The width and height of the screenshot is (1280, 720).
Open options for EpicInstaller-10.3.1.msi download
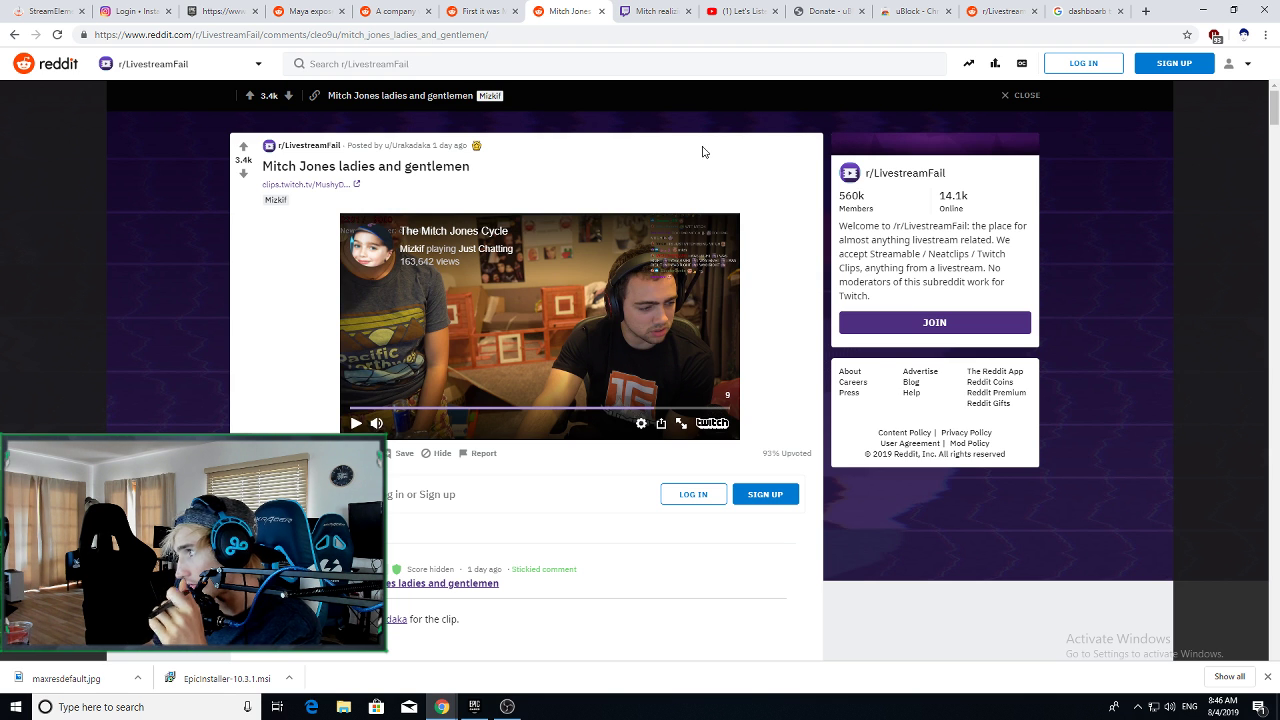coord(289,678)
